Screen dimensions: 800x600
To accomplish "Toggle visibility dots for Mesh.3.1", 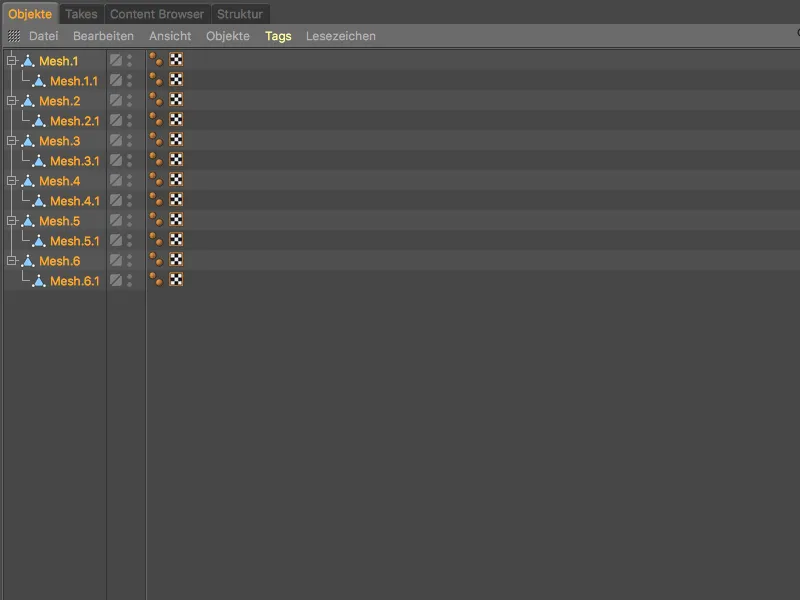I will (130, 160).
